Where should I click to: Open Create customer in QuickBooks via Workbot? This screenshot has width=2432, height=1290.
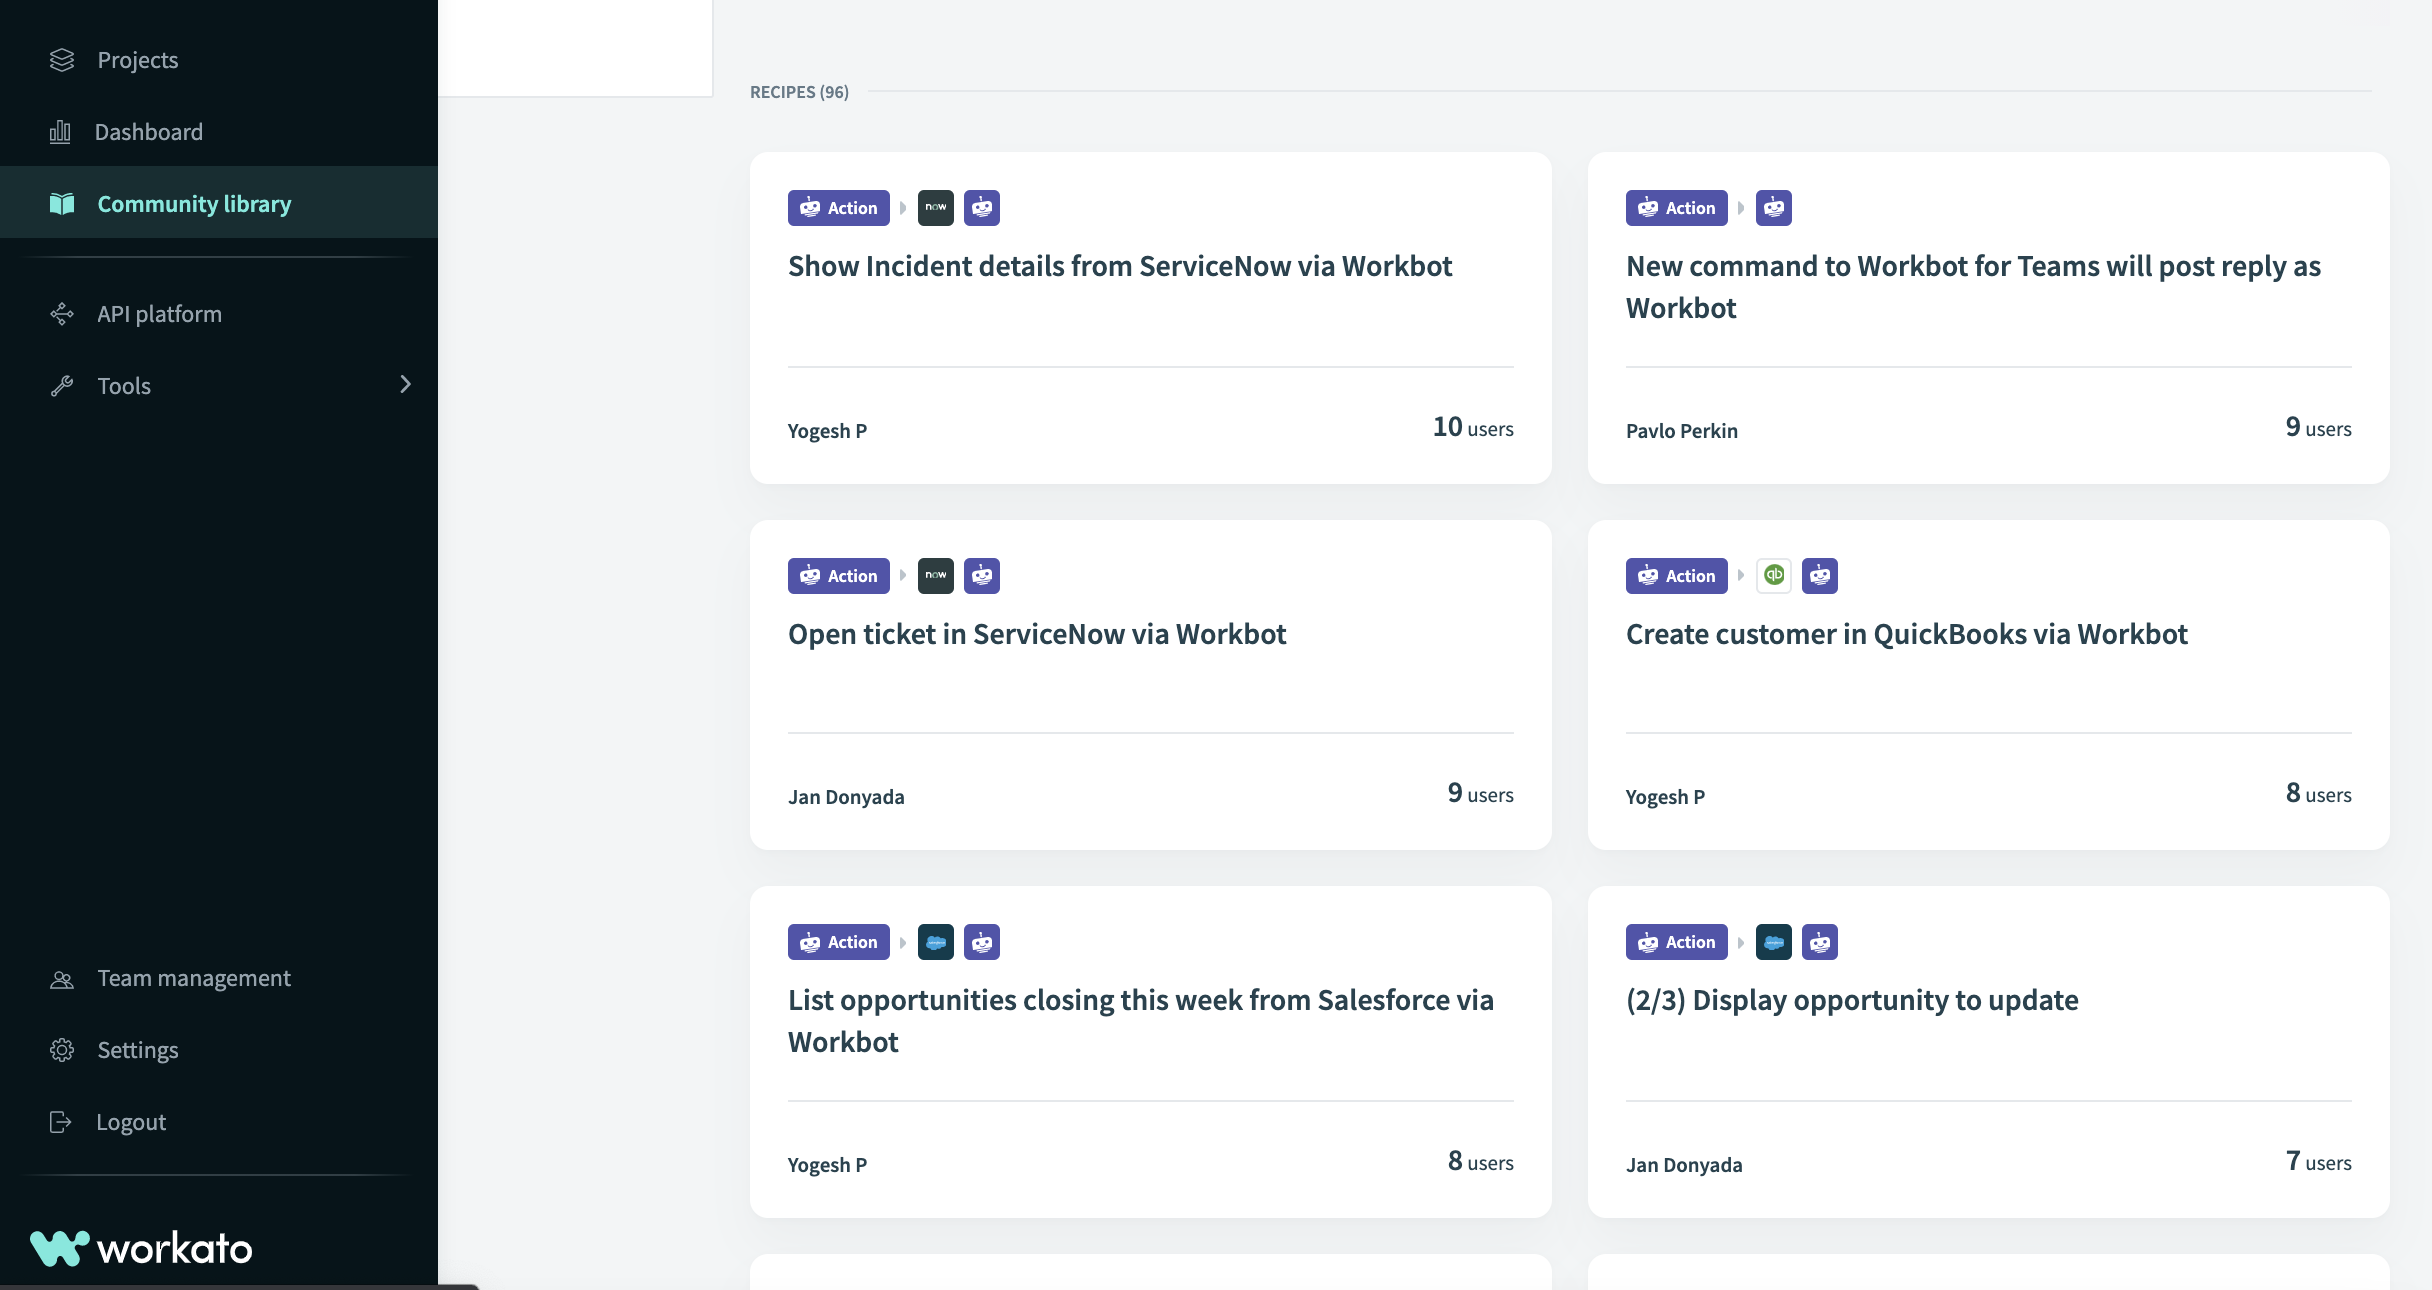(1906, 634)
